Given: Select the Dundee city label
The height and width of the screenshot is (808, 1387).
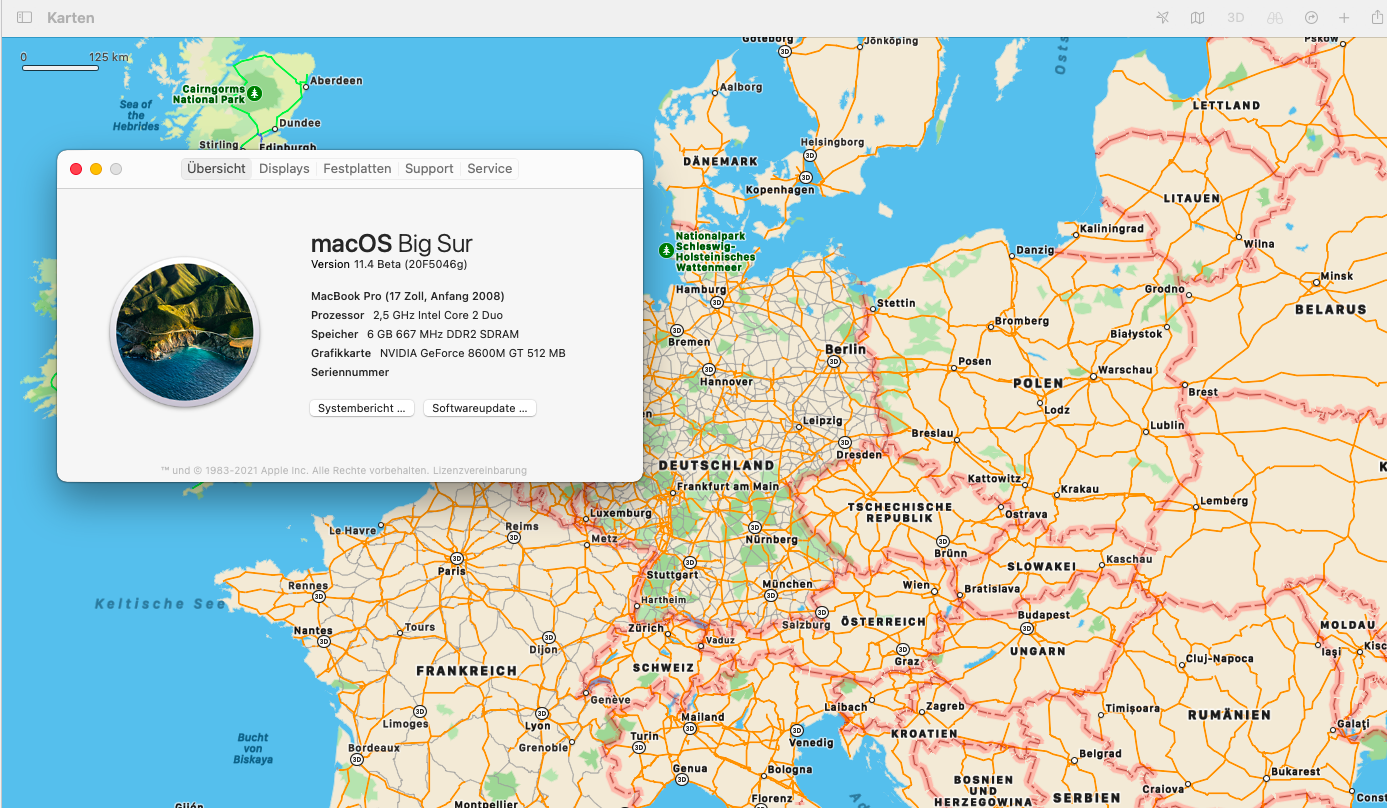Looking at the screenshot, I should pos(300,123).
